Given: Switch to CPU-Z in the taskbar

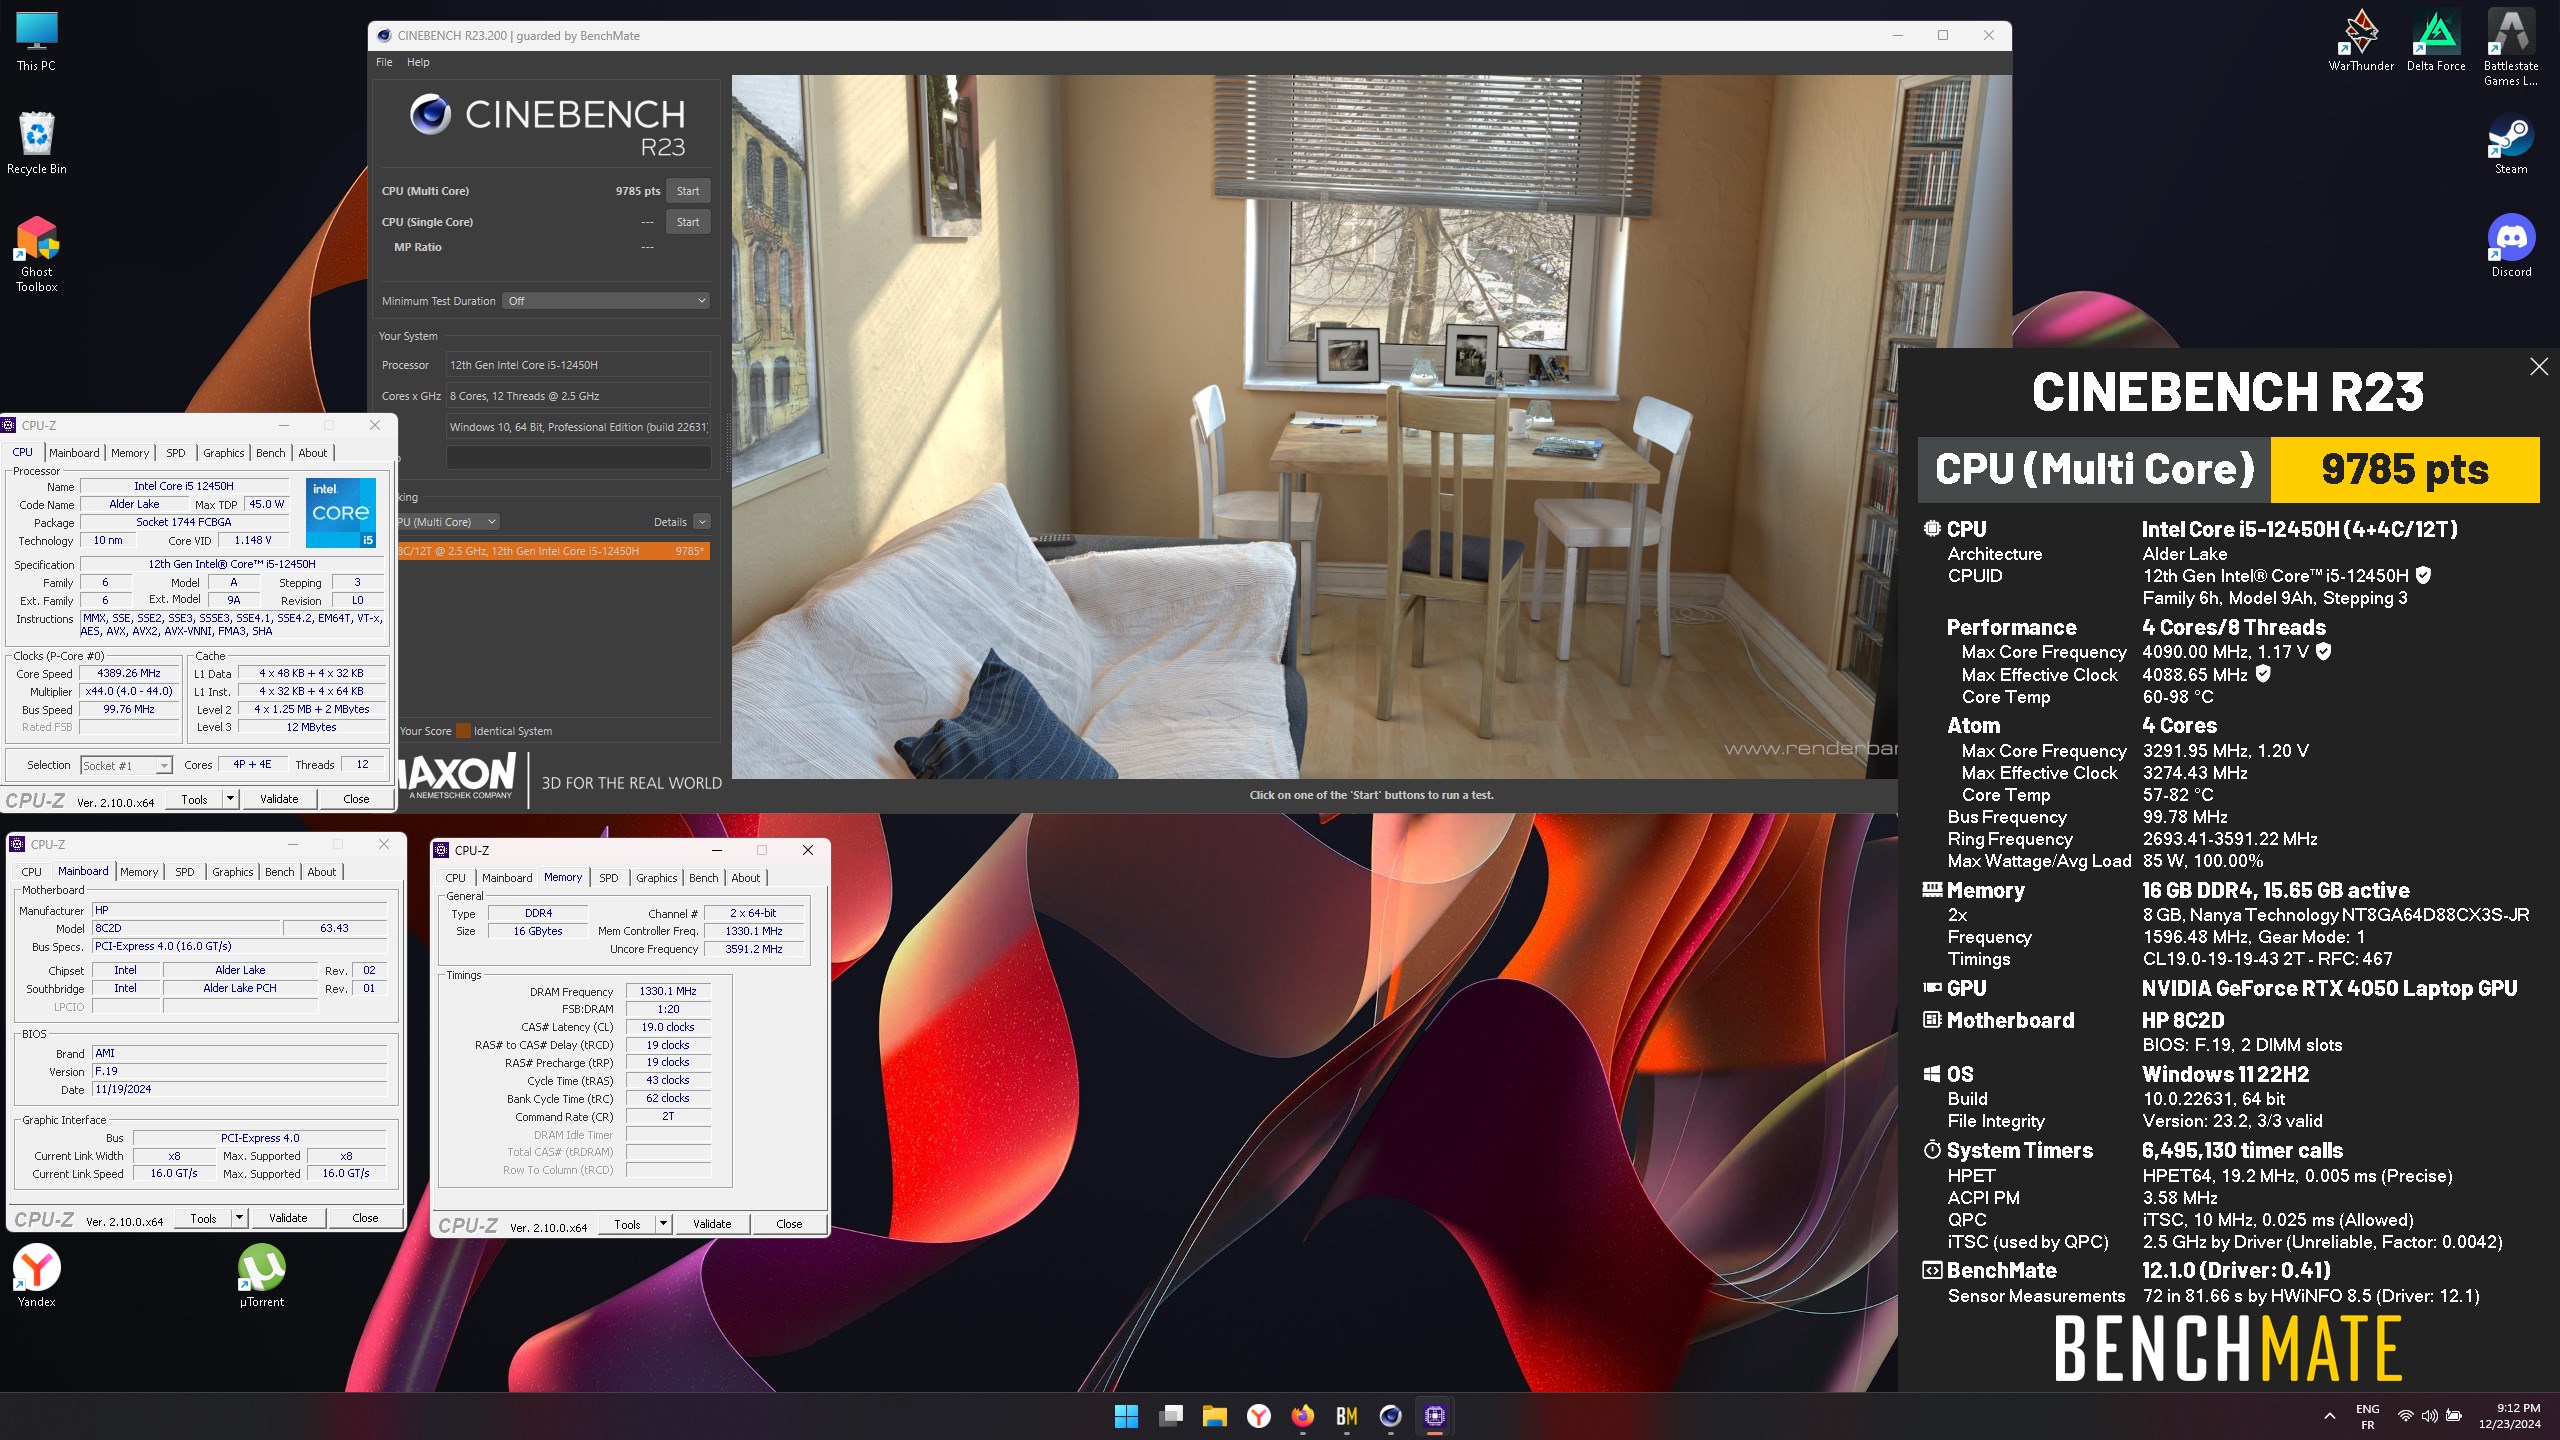Looking at the screenshot, I should point(1434,1416).
